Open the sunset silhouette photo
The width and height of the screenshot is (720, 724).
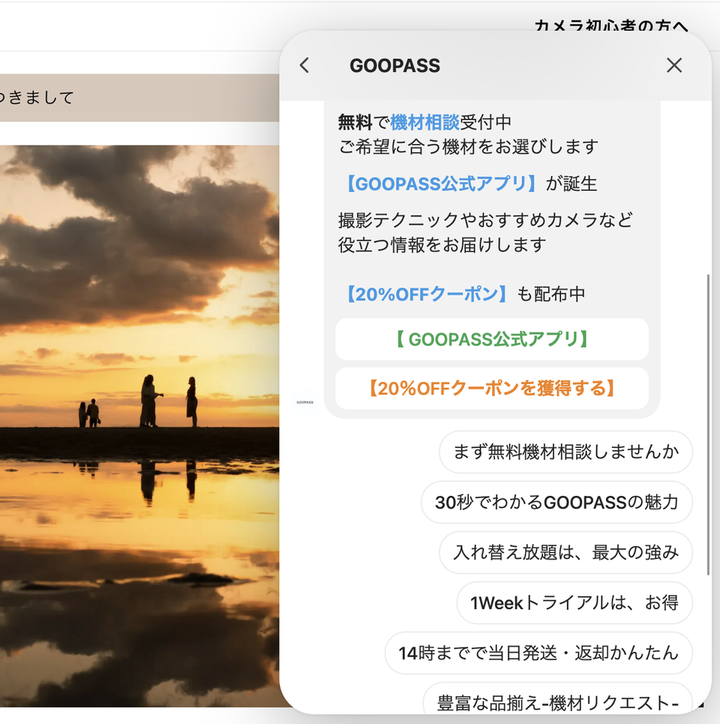(x=139, y=426)
